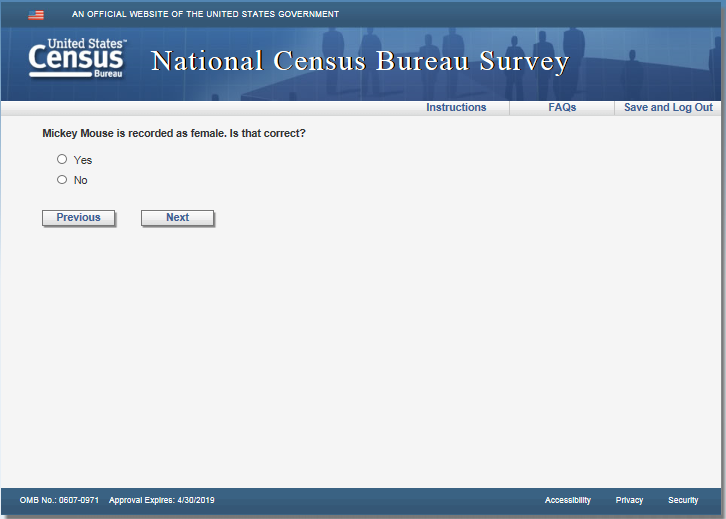Go back with the Previous button

click(x=78, y=218)
